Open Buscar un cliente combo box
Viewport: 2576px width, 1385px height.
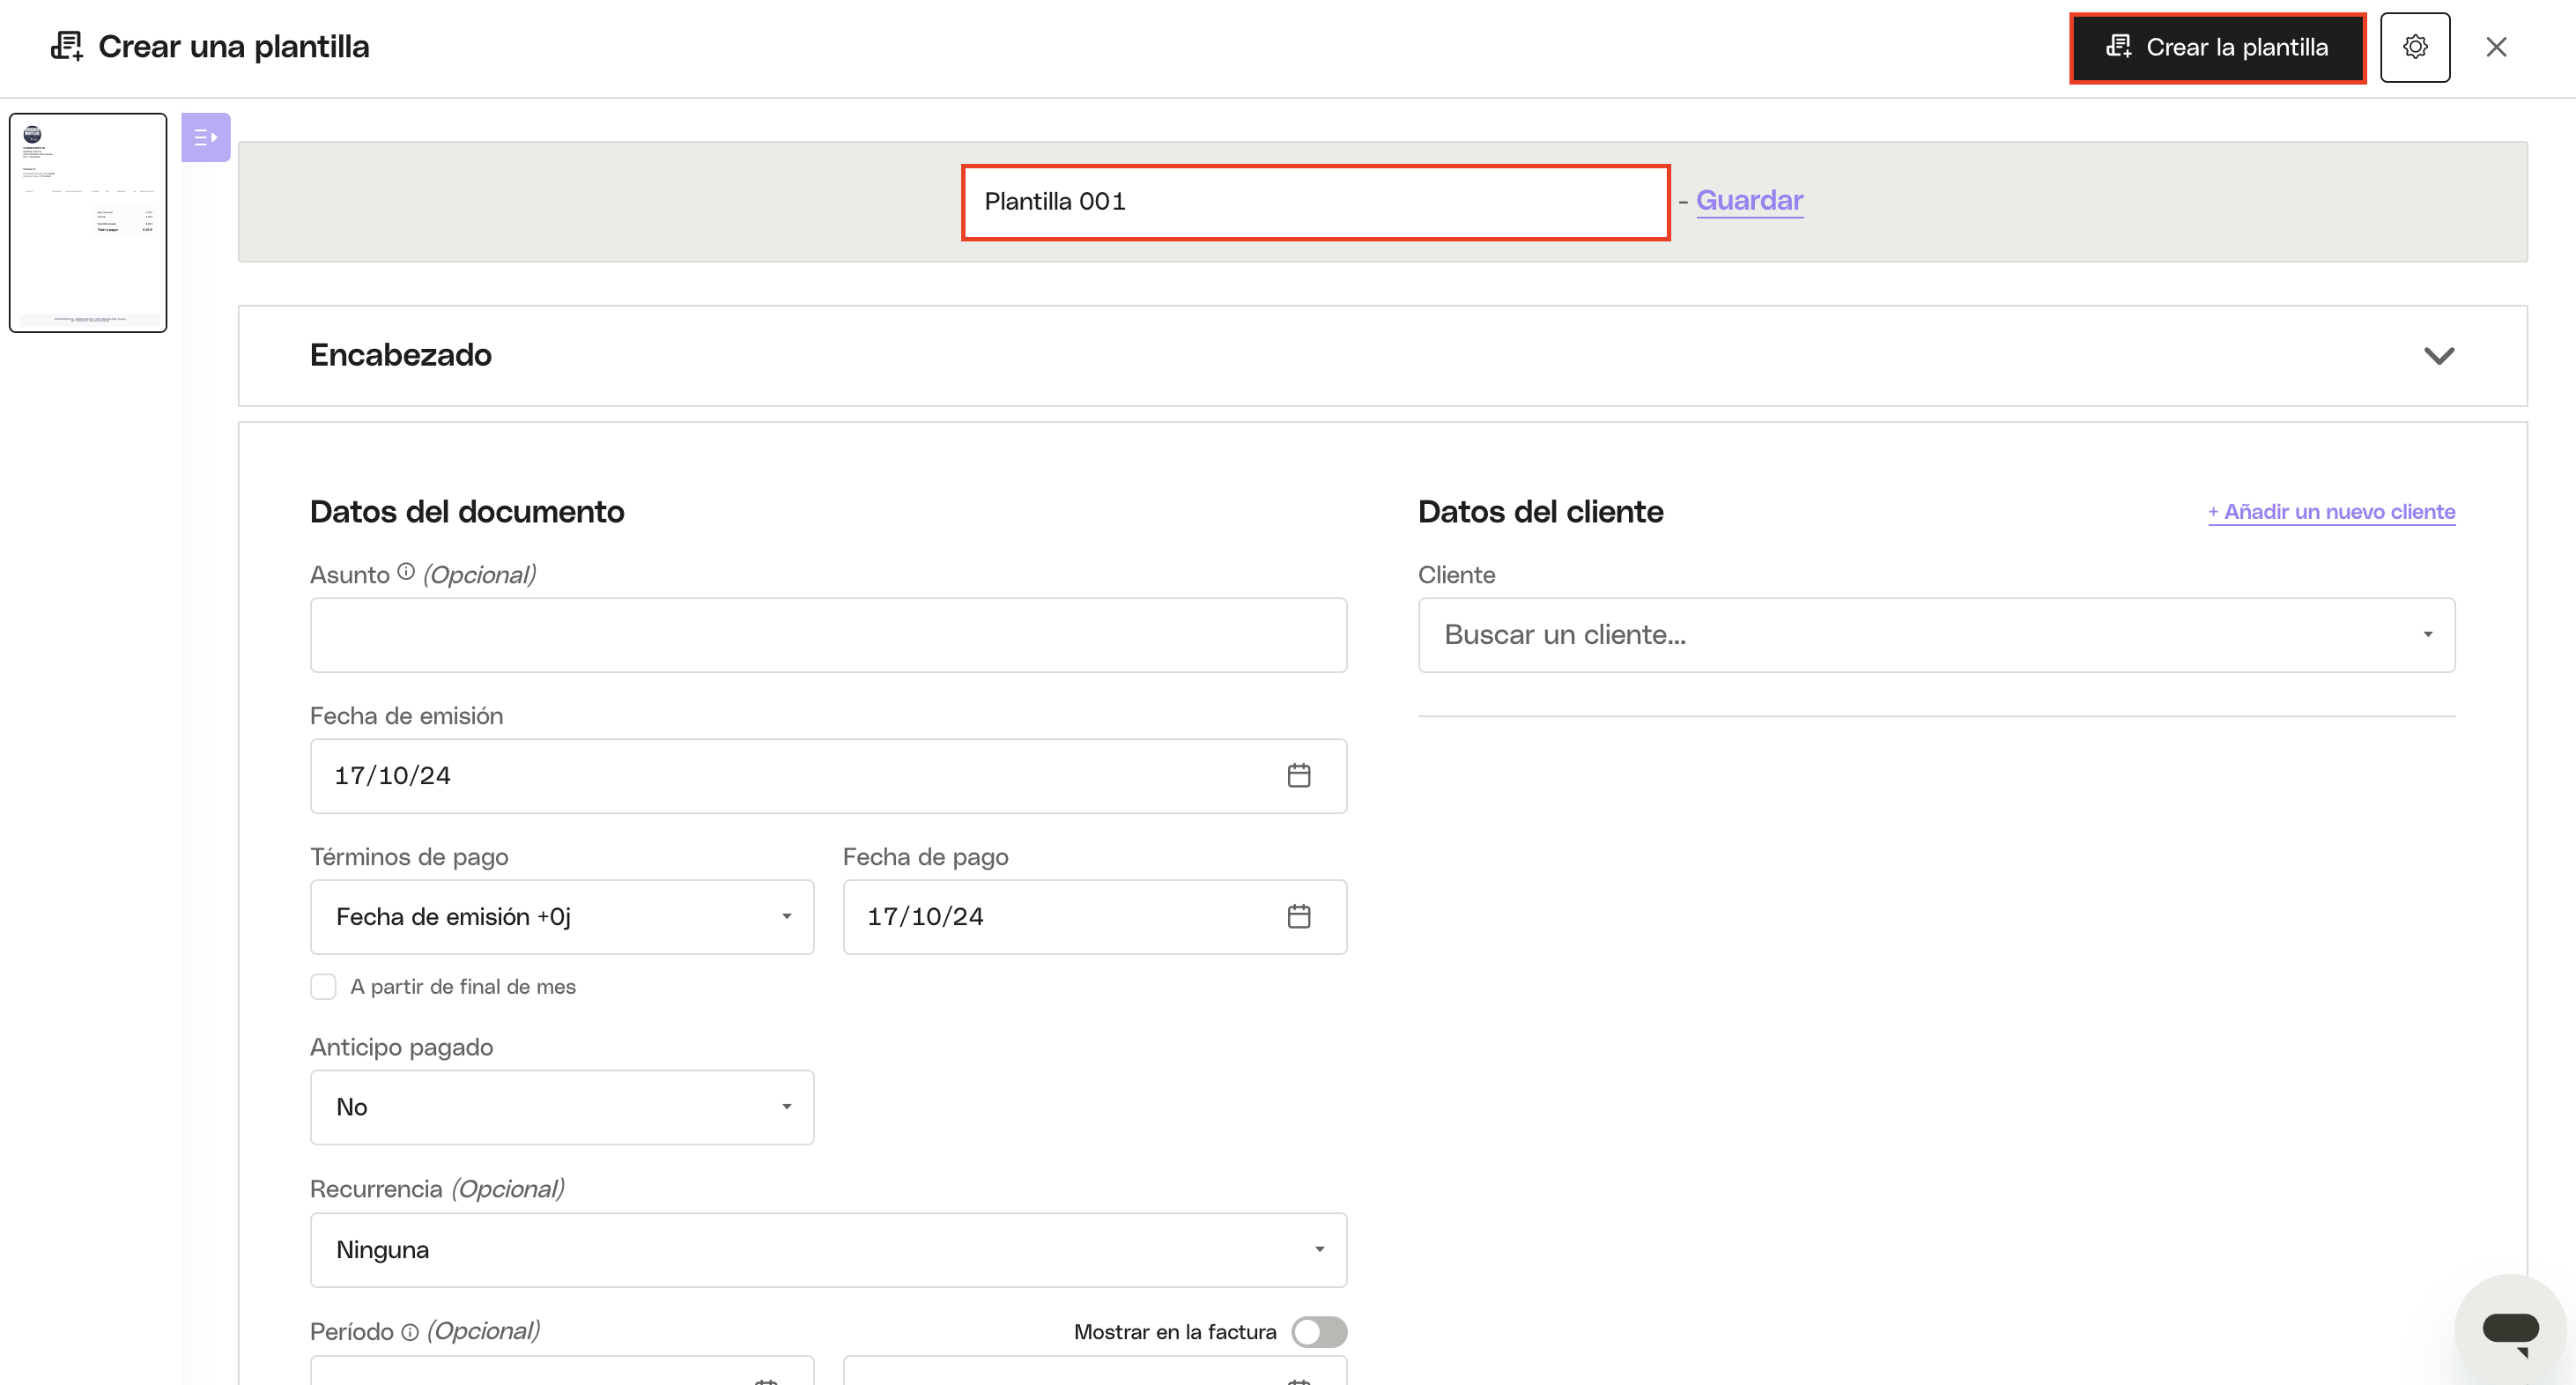coord(1936,635)
